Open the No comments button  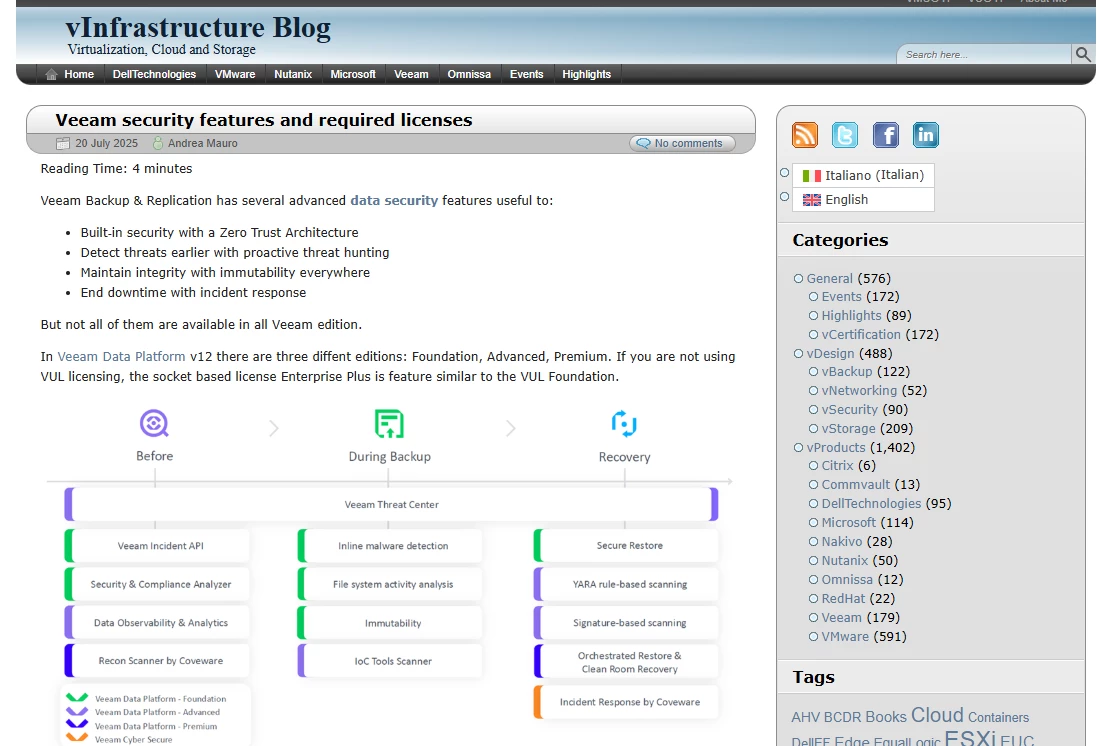682,143
